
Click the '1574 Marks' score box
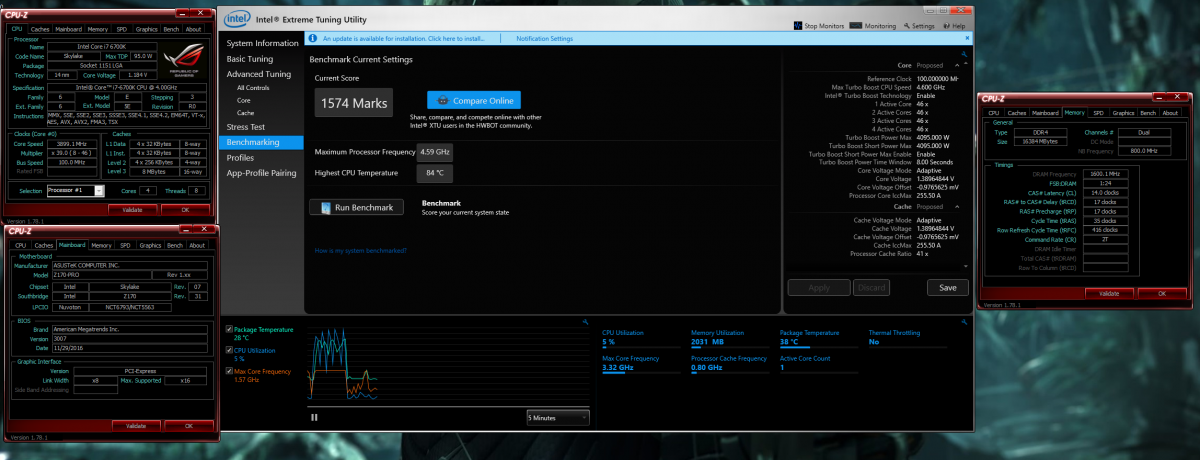pos(352,102)
